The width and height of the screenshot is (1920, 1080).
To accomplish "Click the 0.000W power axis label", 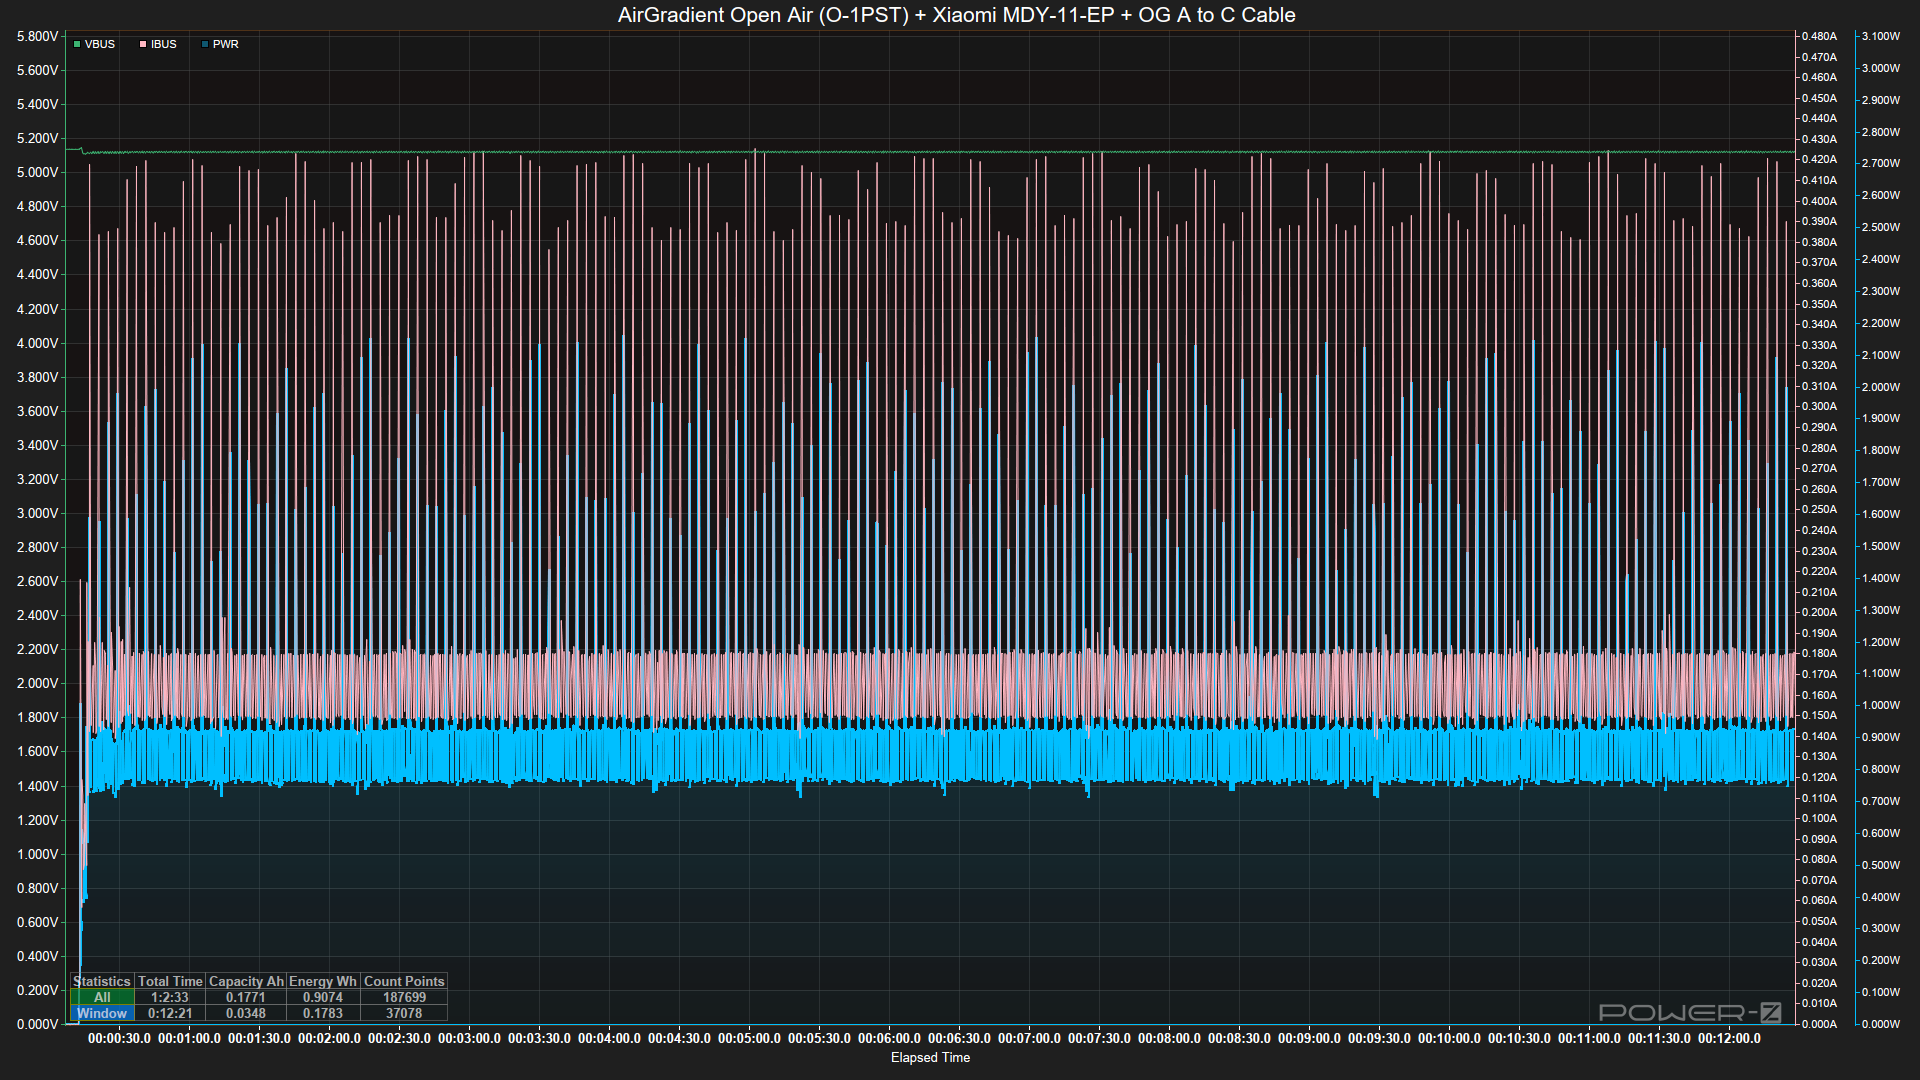I will click(1881, 1024).
